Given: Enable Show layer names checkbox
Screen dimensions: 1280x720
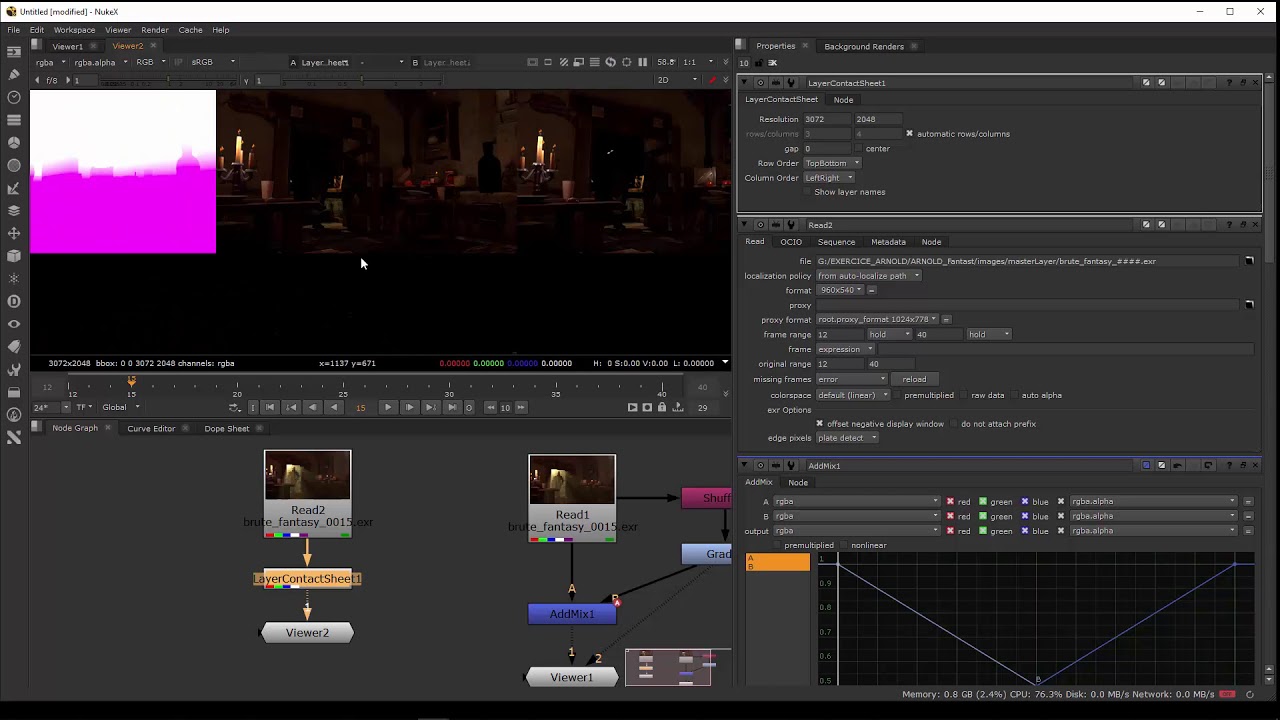Looking at the screenshot, I should coord(808,192).
